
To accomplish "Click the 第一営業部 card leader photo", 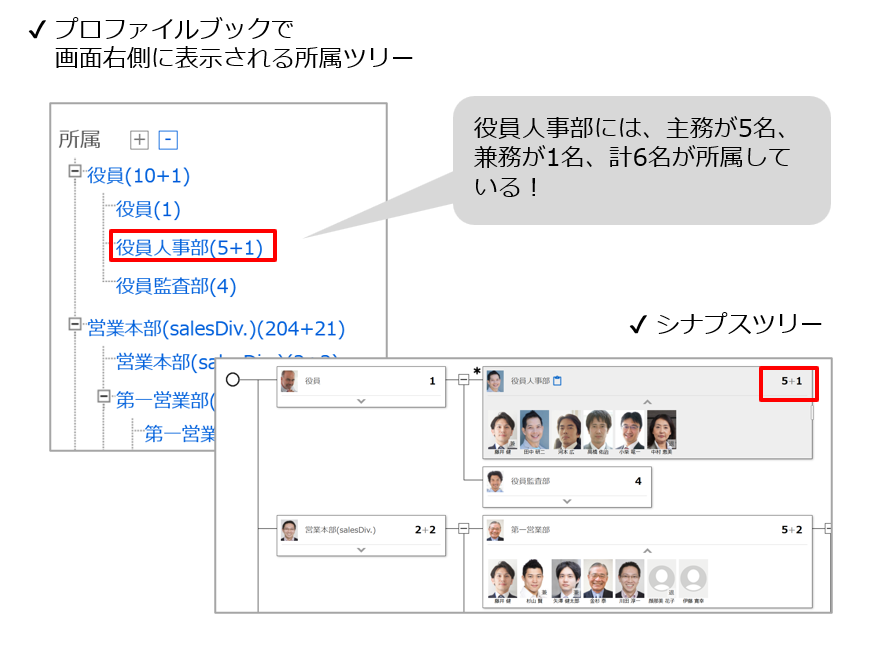I will click(495, 530).
